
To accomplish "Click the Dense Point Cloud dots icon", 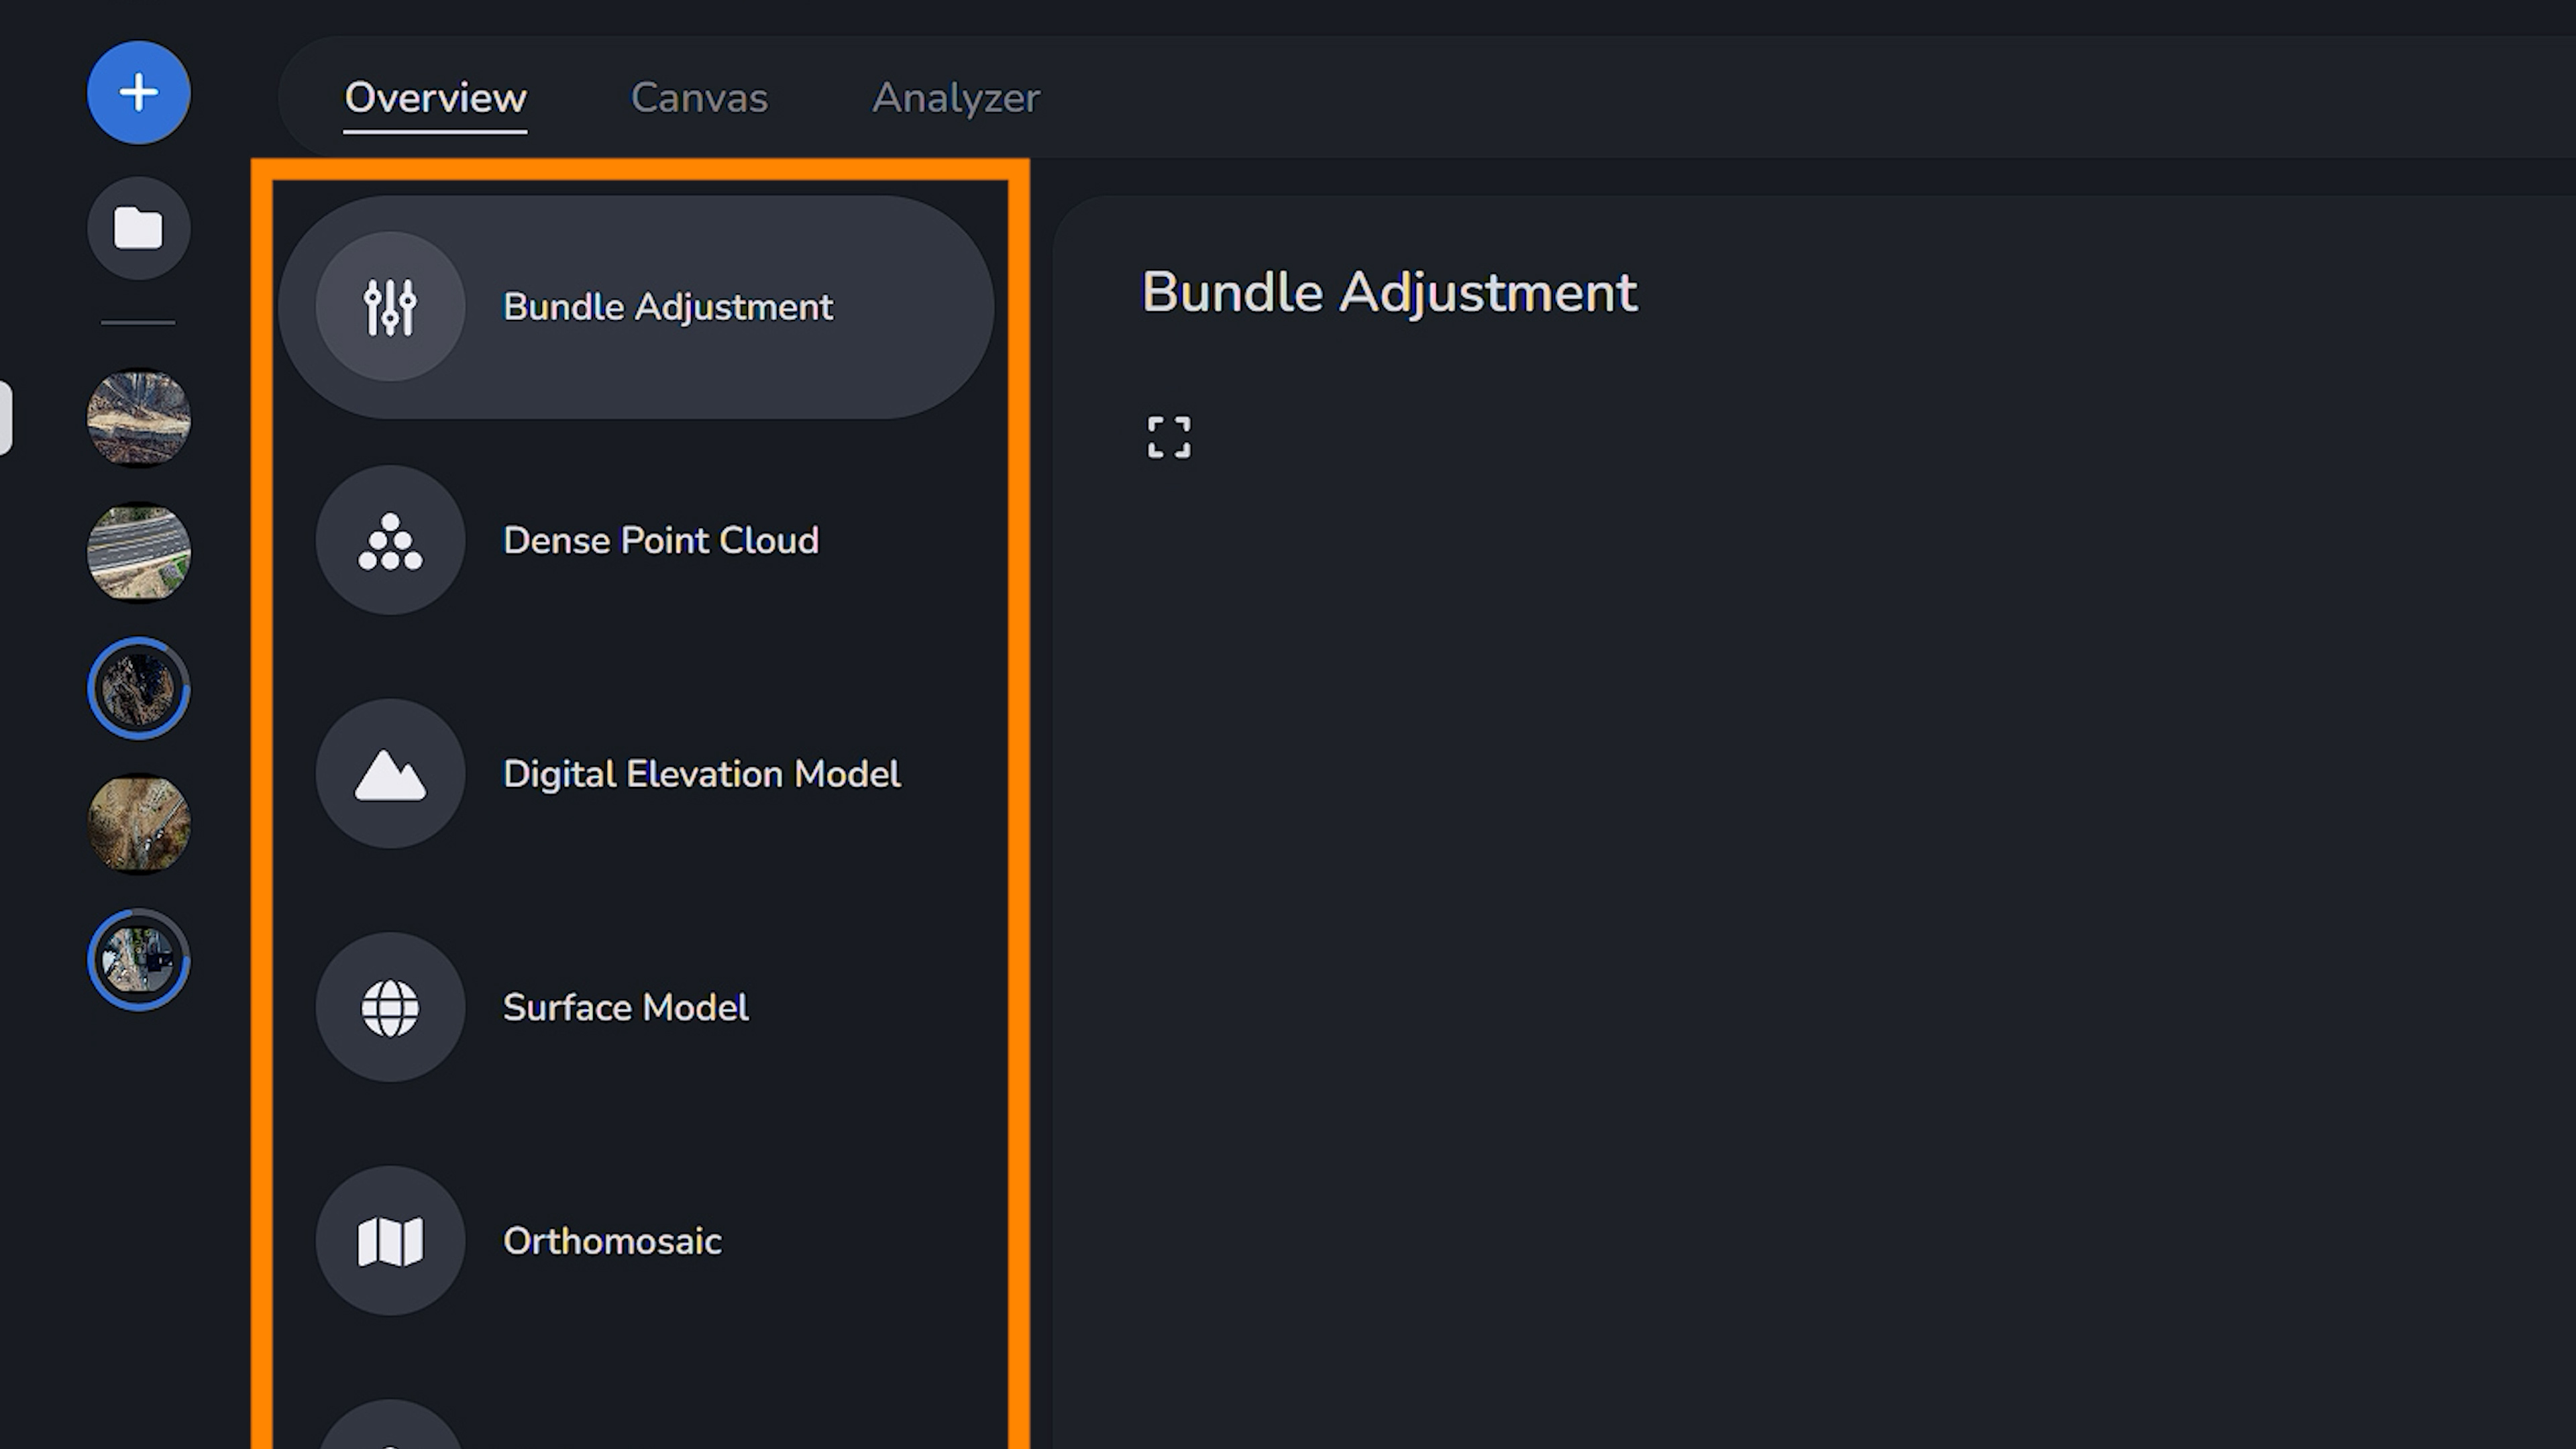I will [x=390, y=540].
